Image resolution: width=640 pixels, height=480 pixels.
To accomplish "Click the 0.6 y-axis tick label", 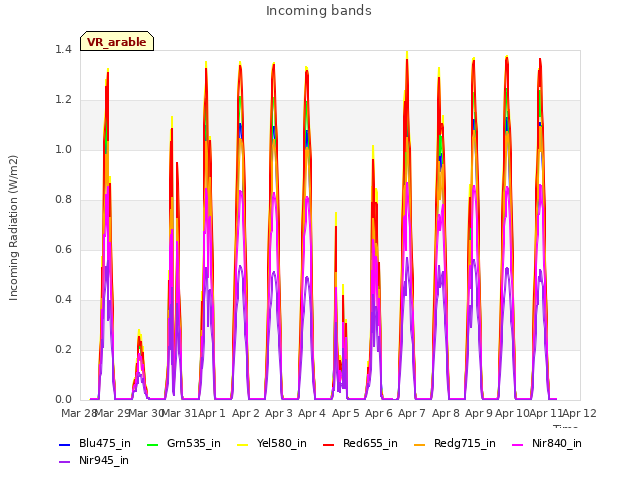I will pos(63,250).
